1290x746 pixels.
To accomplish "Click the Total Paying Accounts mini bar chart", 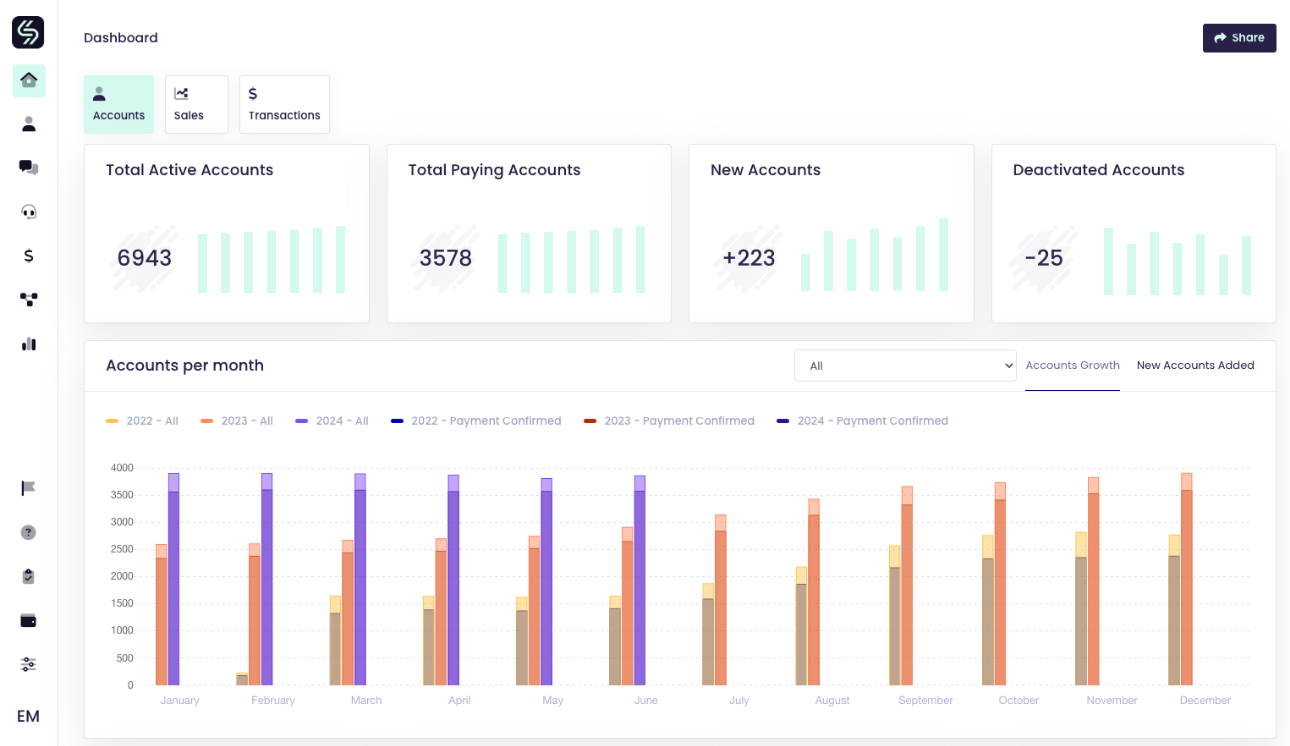I will click(571, 259).
